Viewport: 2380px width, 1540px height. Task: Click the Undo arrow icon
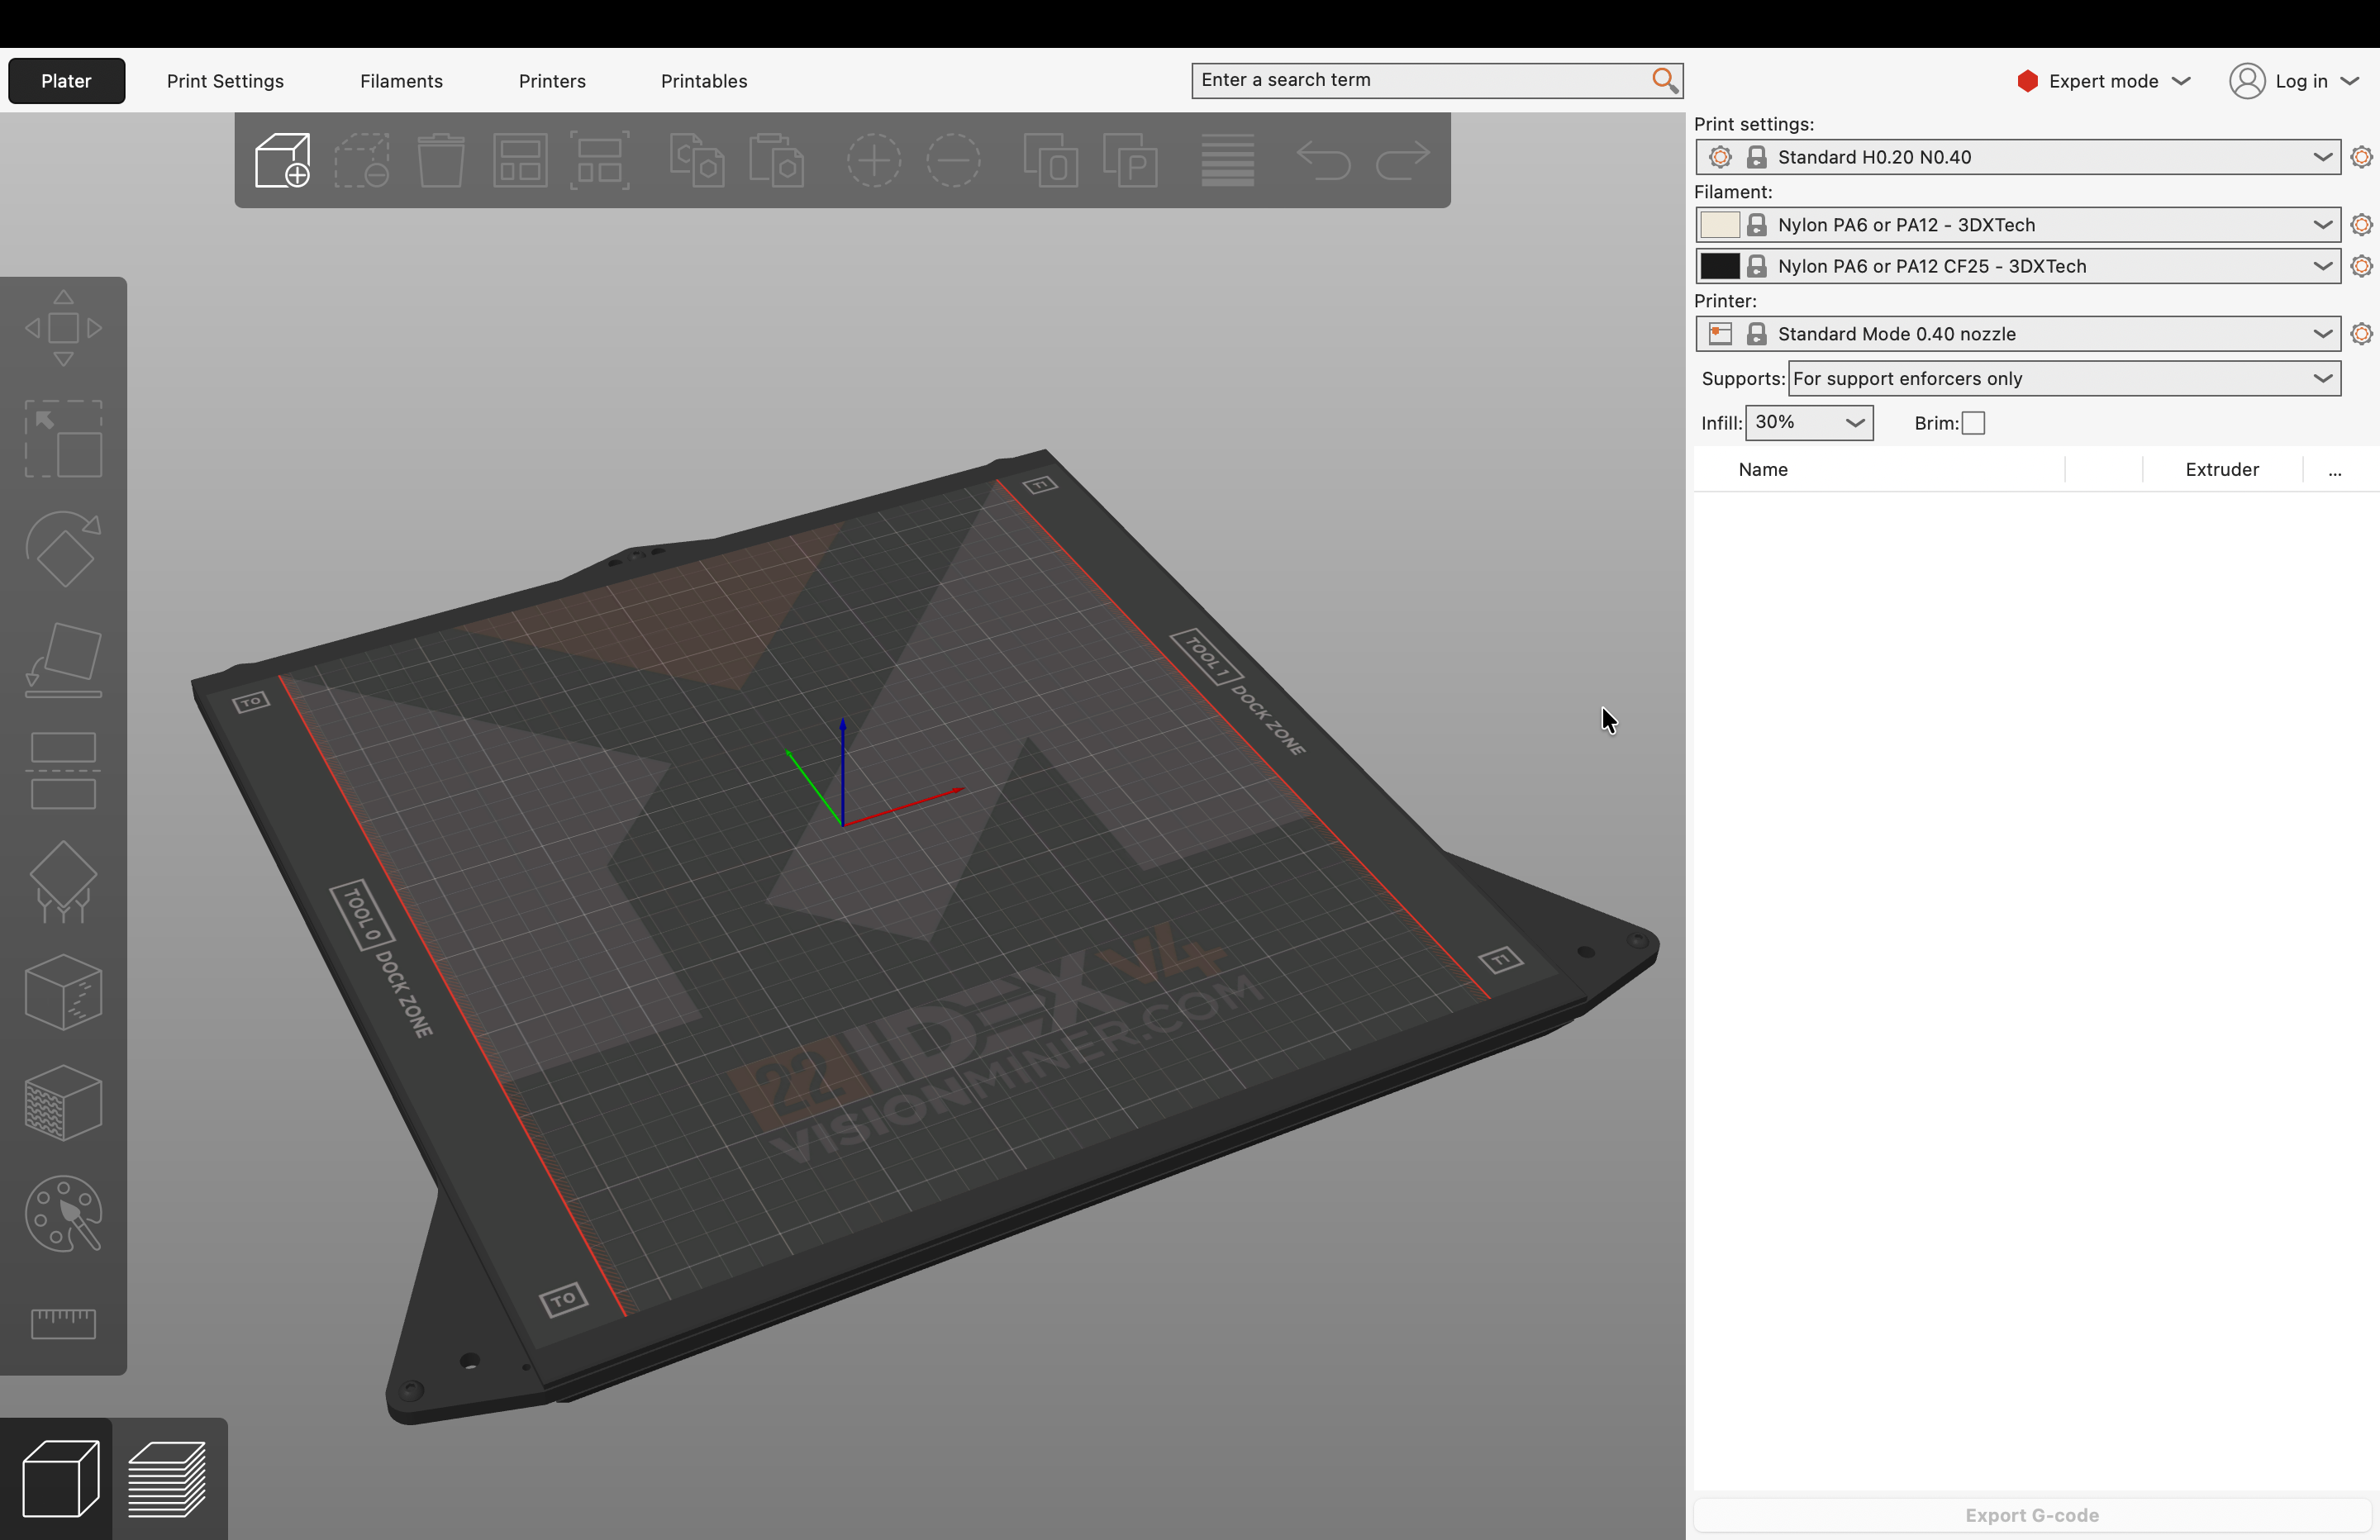(x=1323, y=160)
